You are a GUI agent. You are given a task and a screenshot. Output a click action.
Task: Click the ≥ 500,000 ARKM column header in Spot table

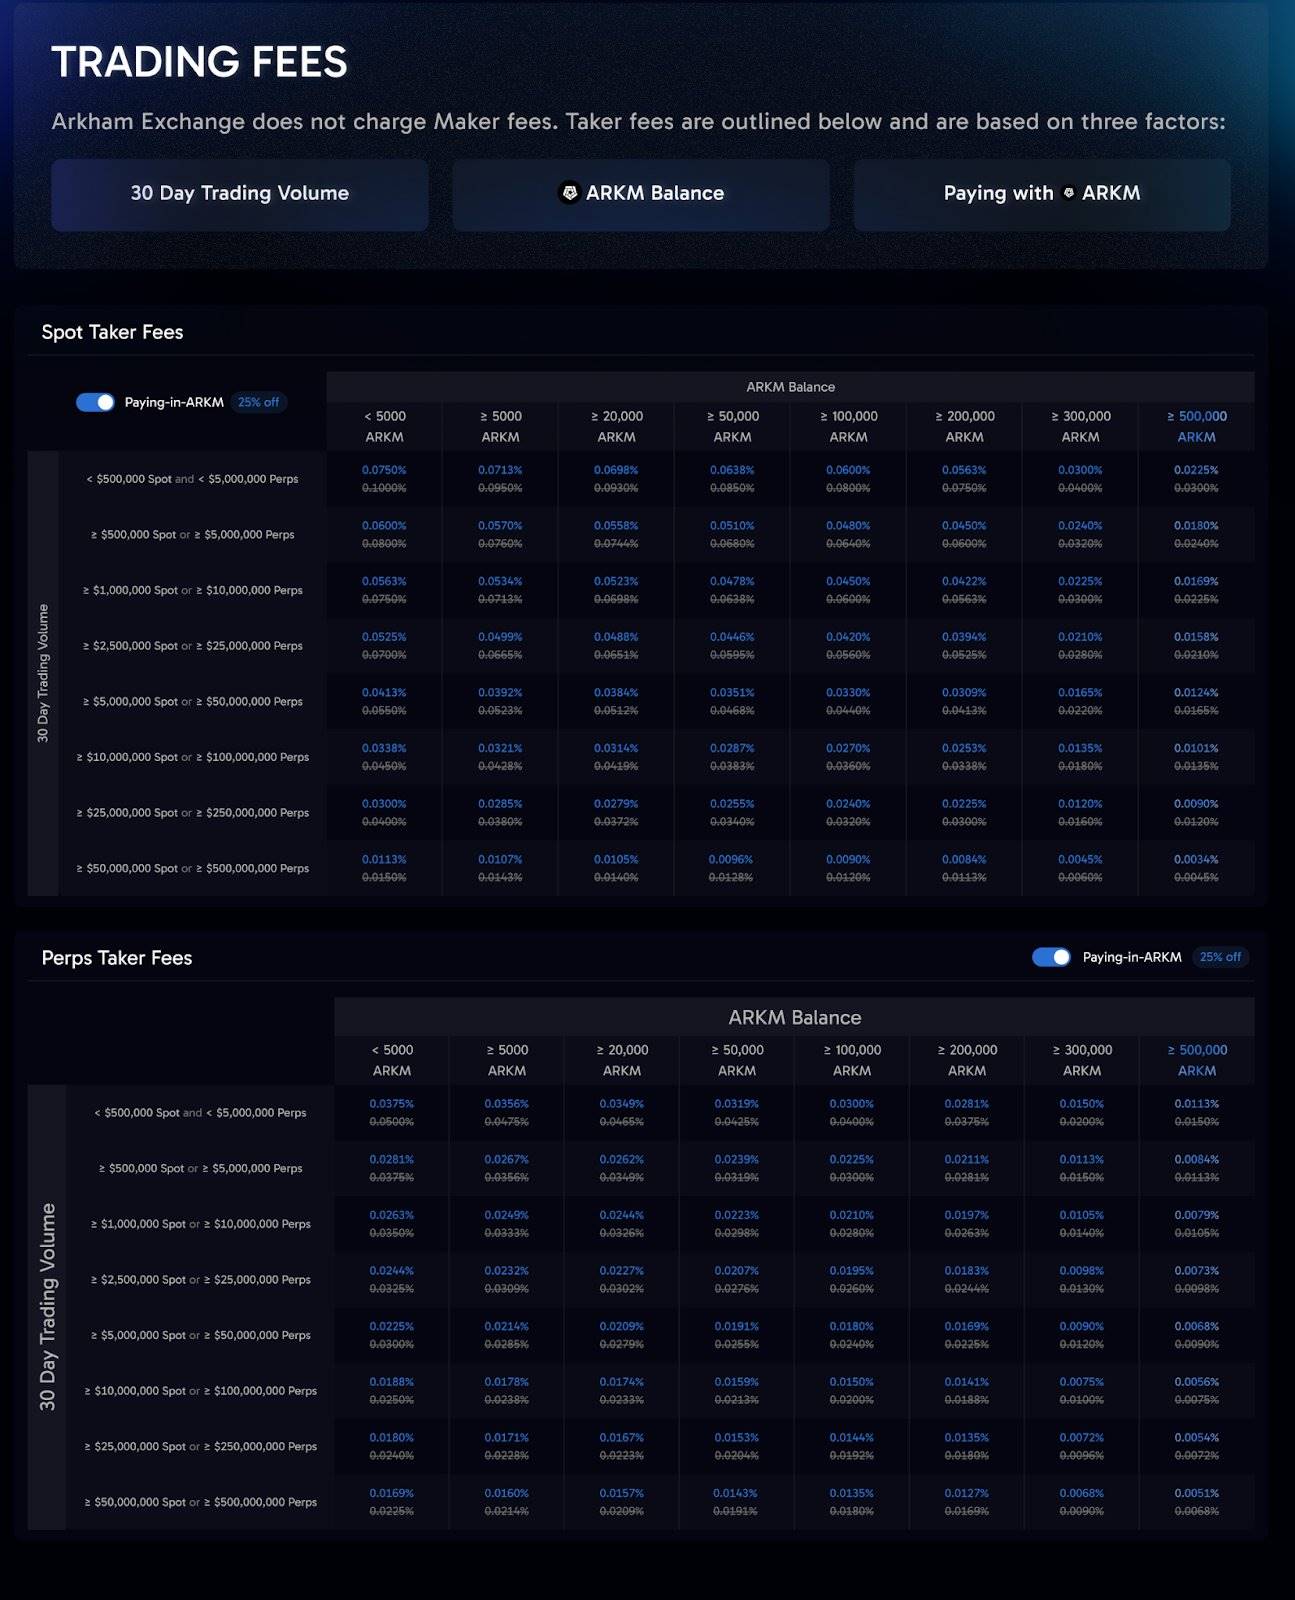[x=1196, y=426]
